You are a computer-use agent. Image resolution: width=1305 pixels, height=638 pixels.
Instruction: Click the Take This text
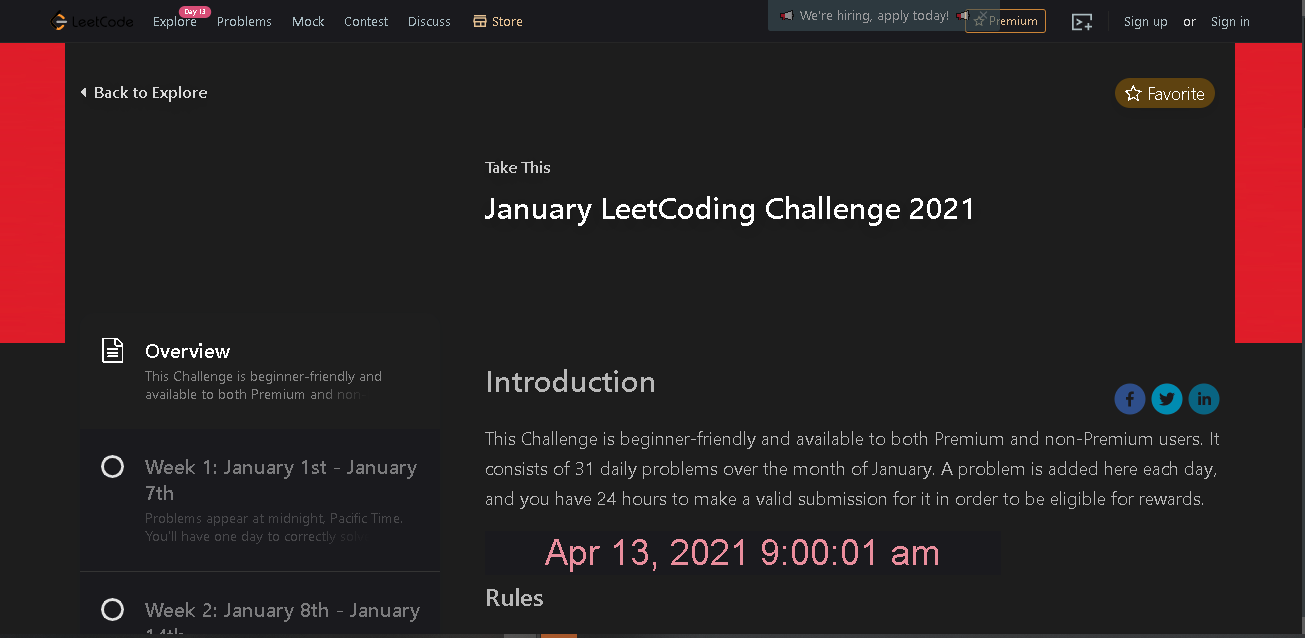pyautogui.click(x=518, y=167)
